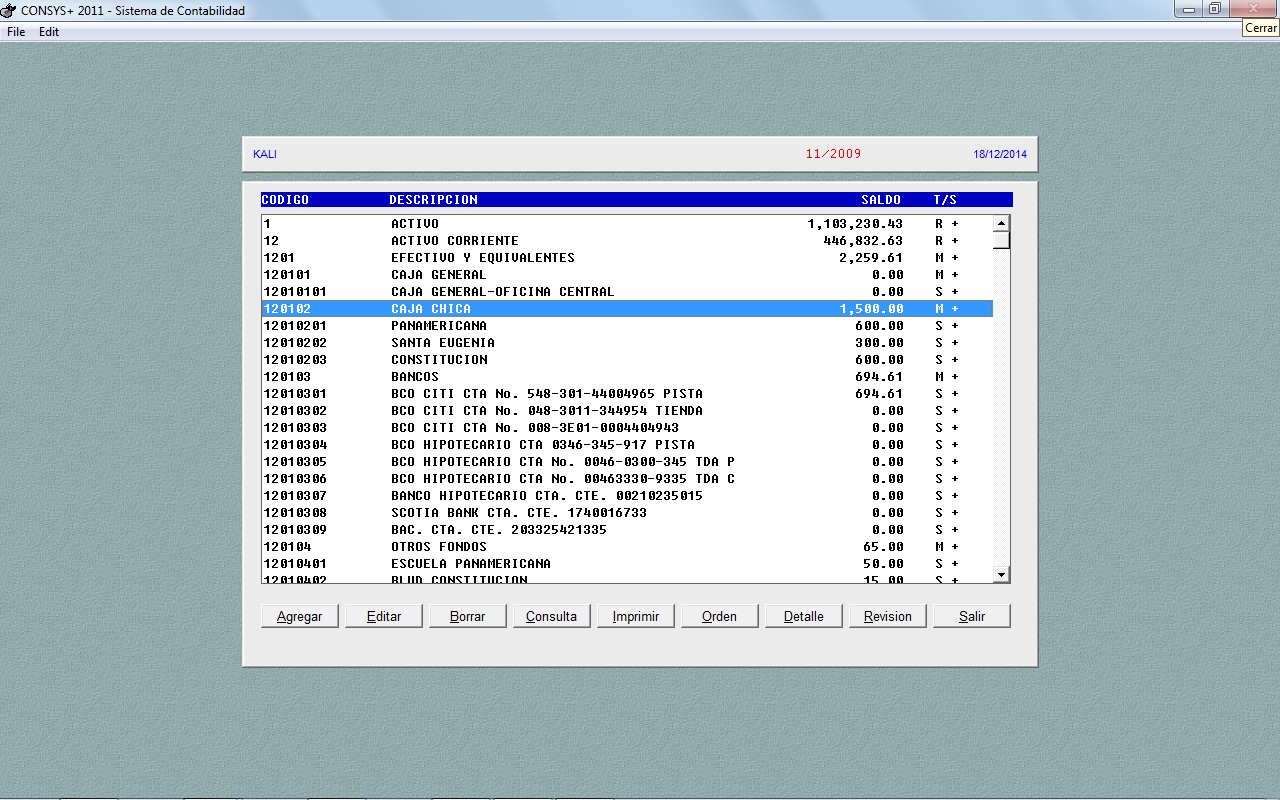Open the Consulta button
This screenshot has height=800, width=1280.
pos(551,616)
